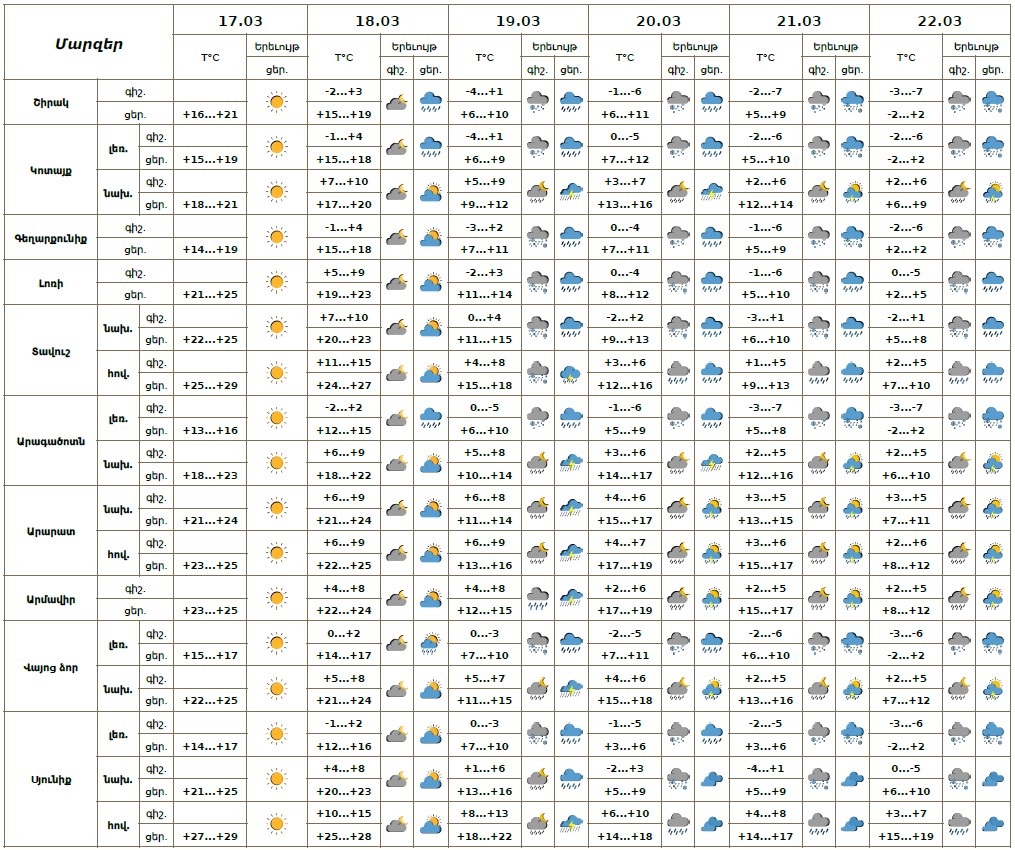The width and height of the screenshot is (1015, 850).
Task: Click Գեղարքունիք's daytime sun-cloud icon for 18.03
Action: pos(431,238)
